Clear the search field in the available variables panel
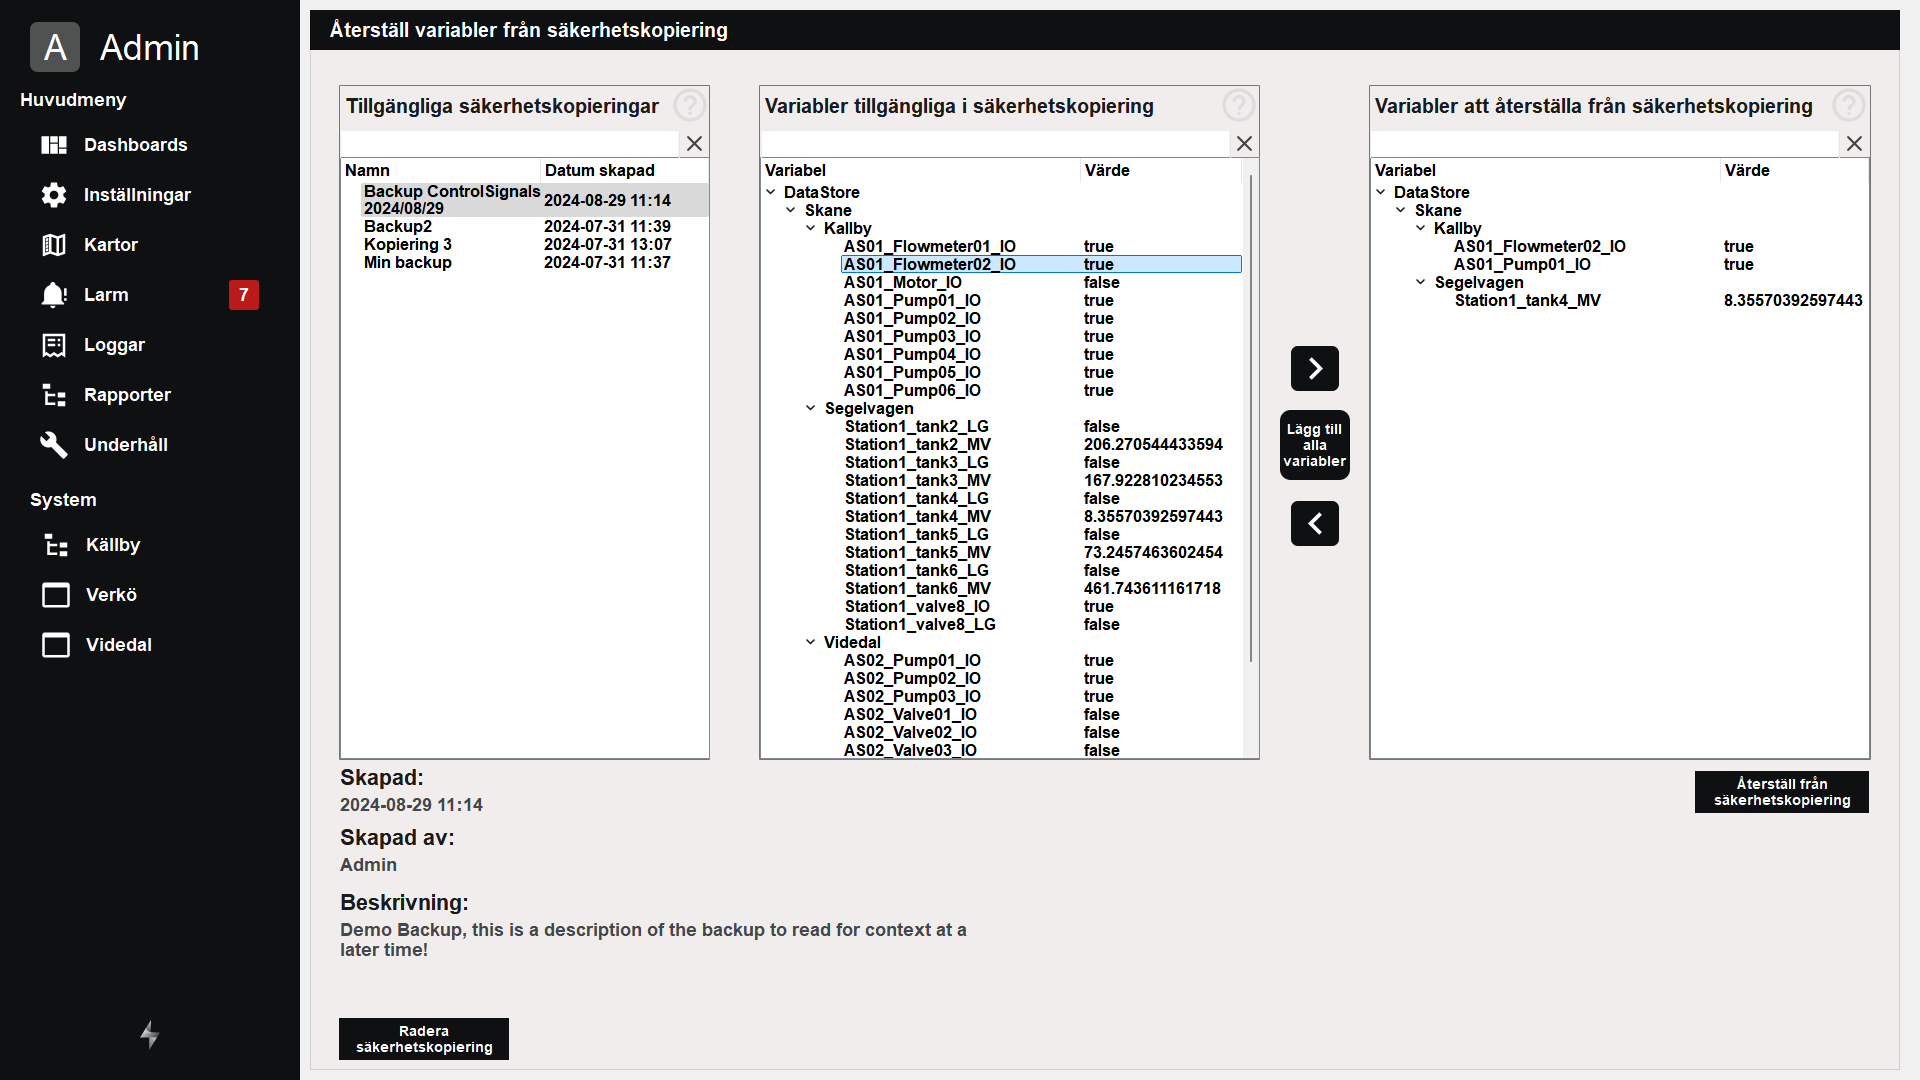This screenshot has height=1080, width=1920. pyautogui.click(x=1244, y=144)
